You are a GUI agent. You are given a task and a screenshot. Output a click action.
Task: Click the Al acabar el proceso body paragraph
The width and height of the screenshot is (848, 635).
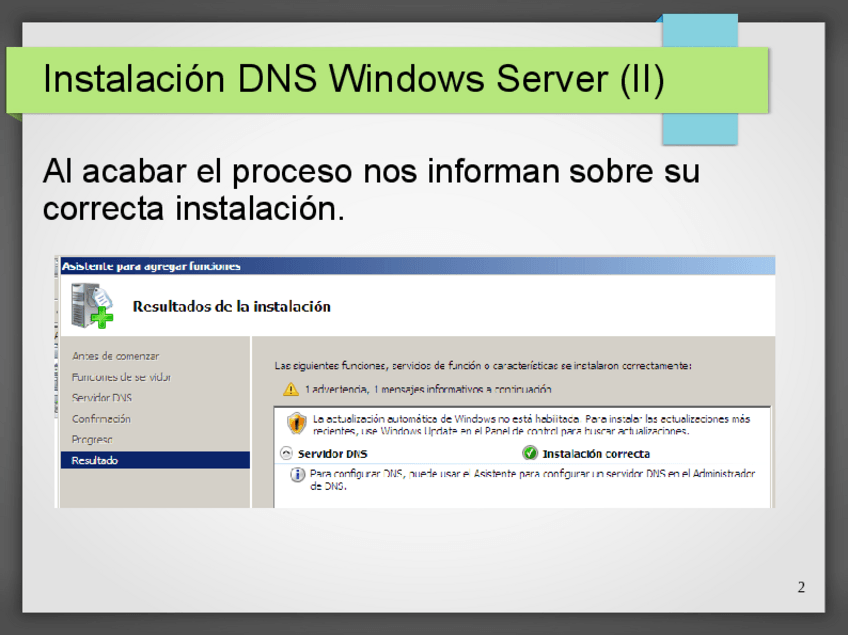click(x=371, y=189)
